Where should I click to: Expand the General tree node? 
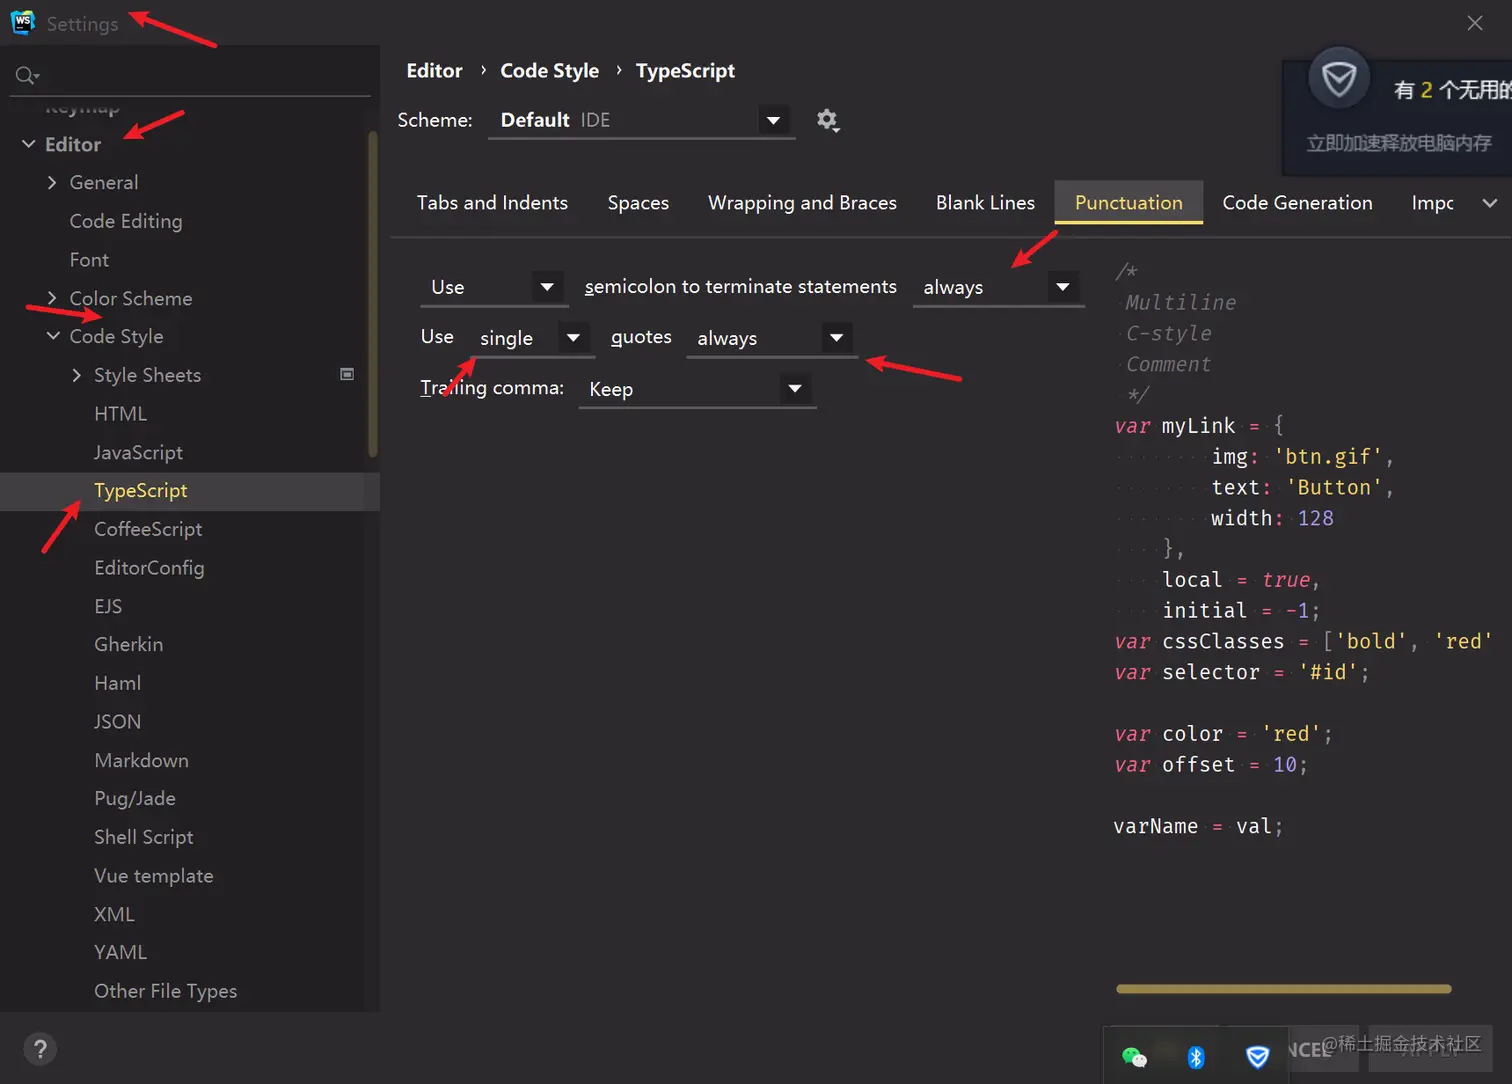tap(52, 182)
